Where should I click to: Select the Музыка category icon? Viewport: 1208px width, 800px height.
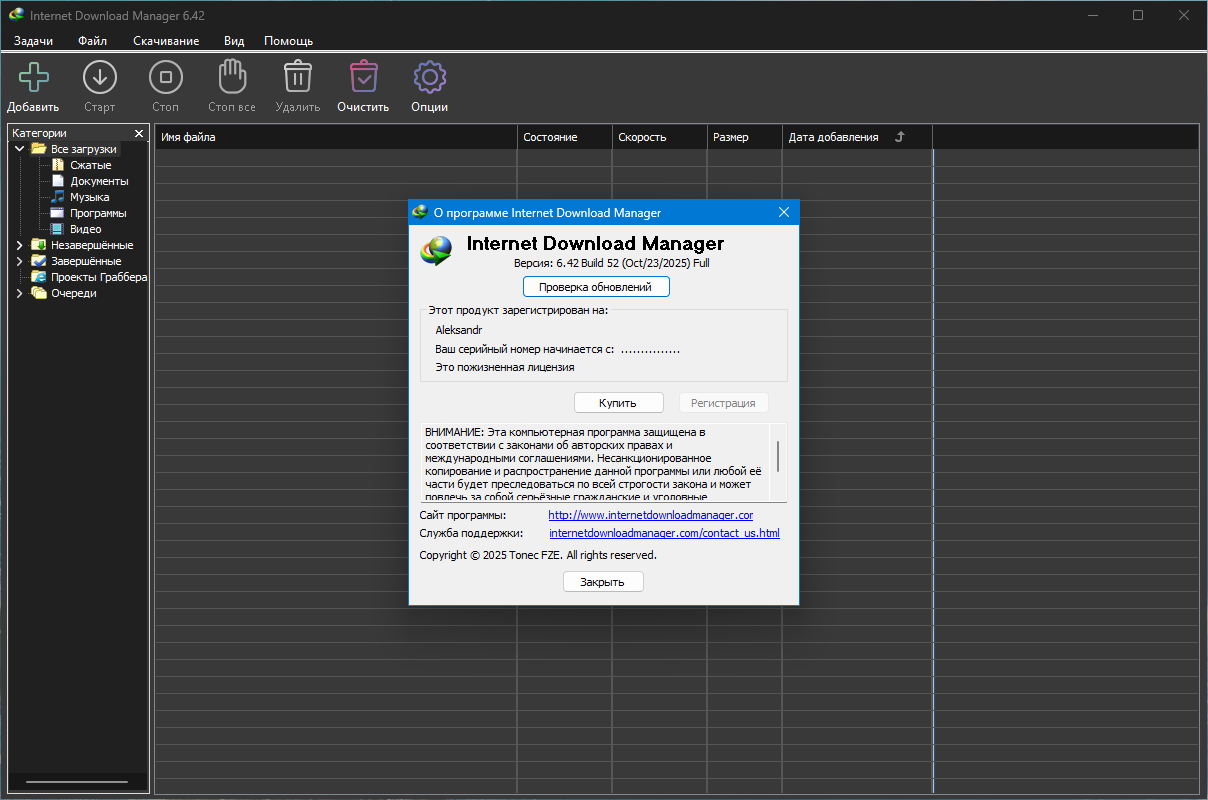click(x=58, y=197)
